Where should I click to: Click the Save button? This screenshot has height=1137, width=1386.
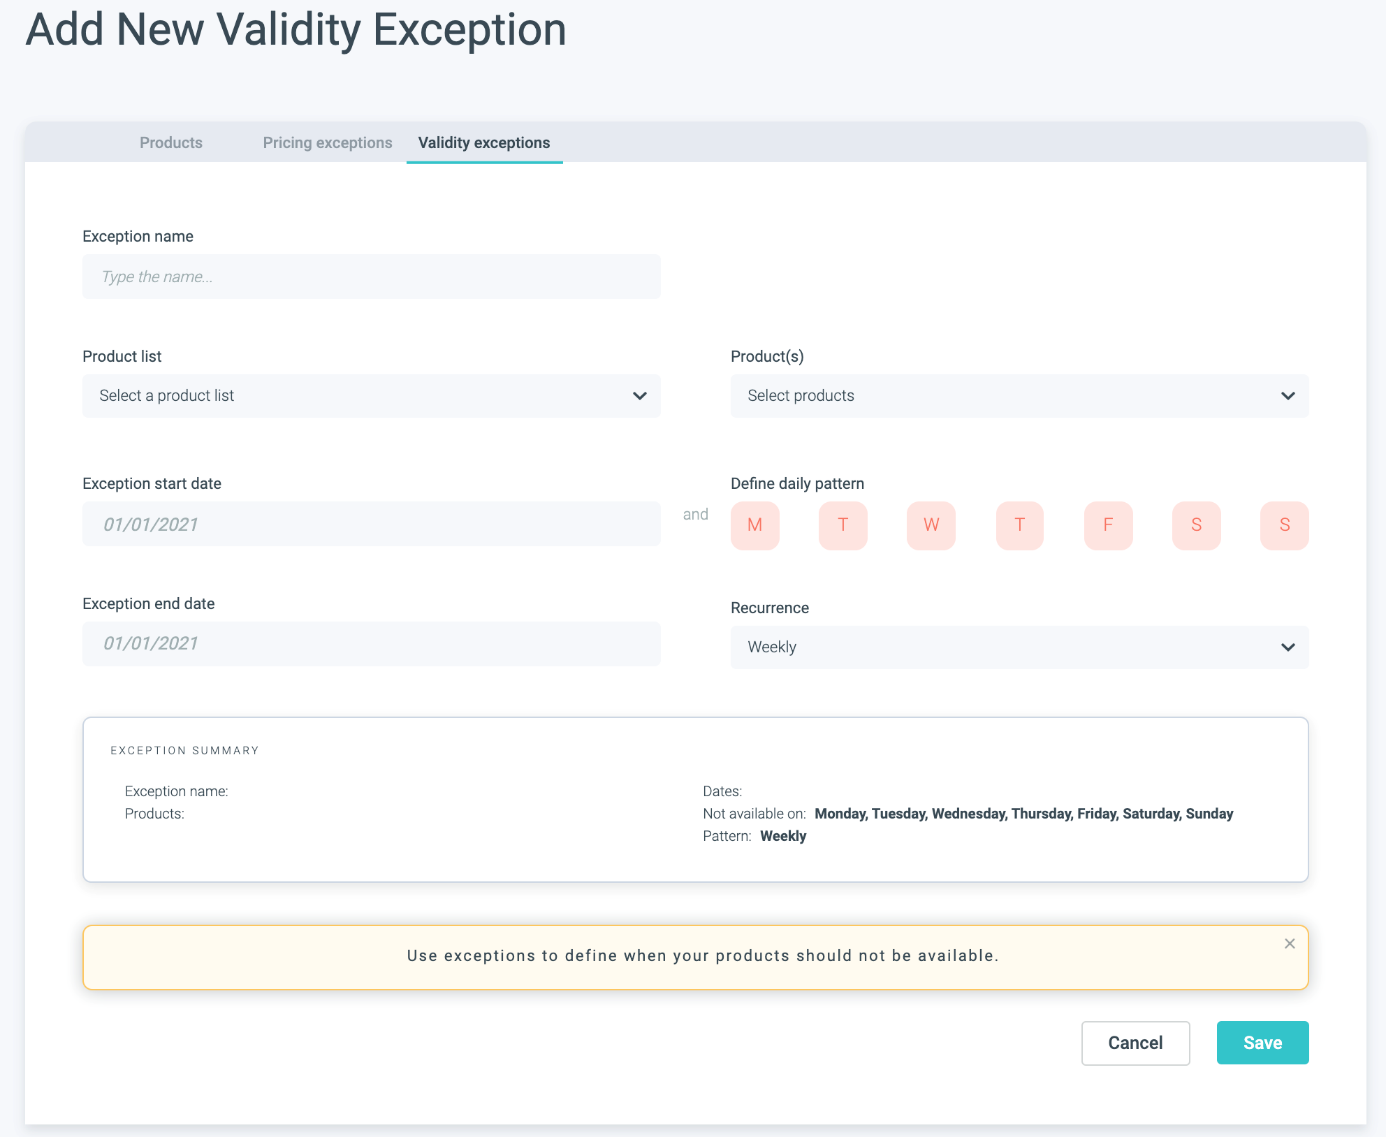pos(1262,1043)
